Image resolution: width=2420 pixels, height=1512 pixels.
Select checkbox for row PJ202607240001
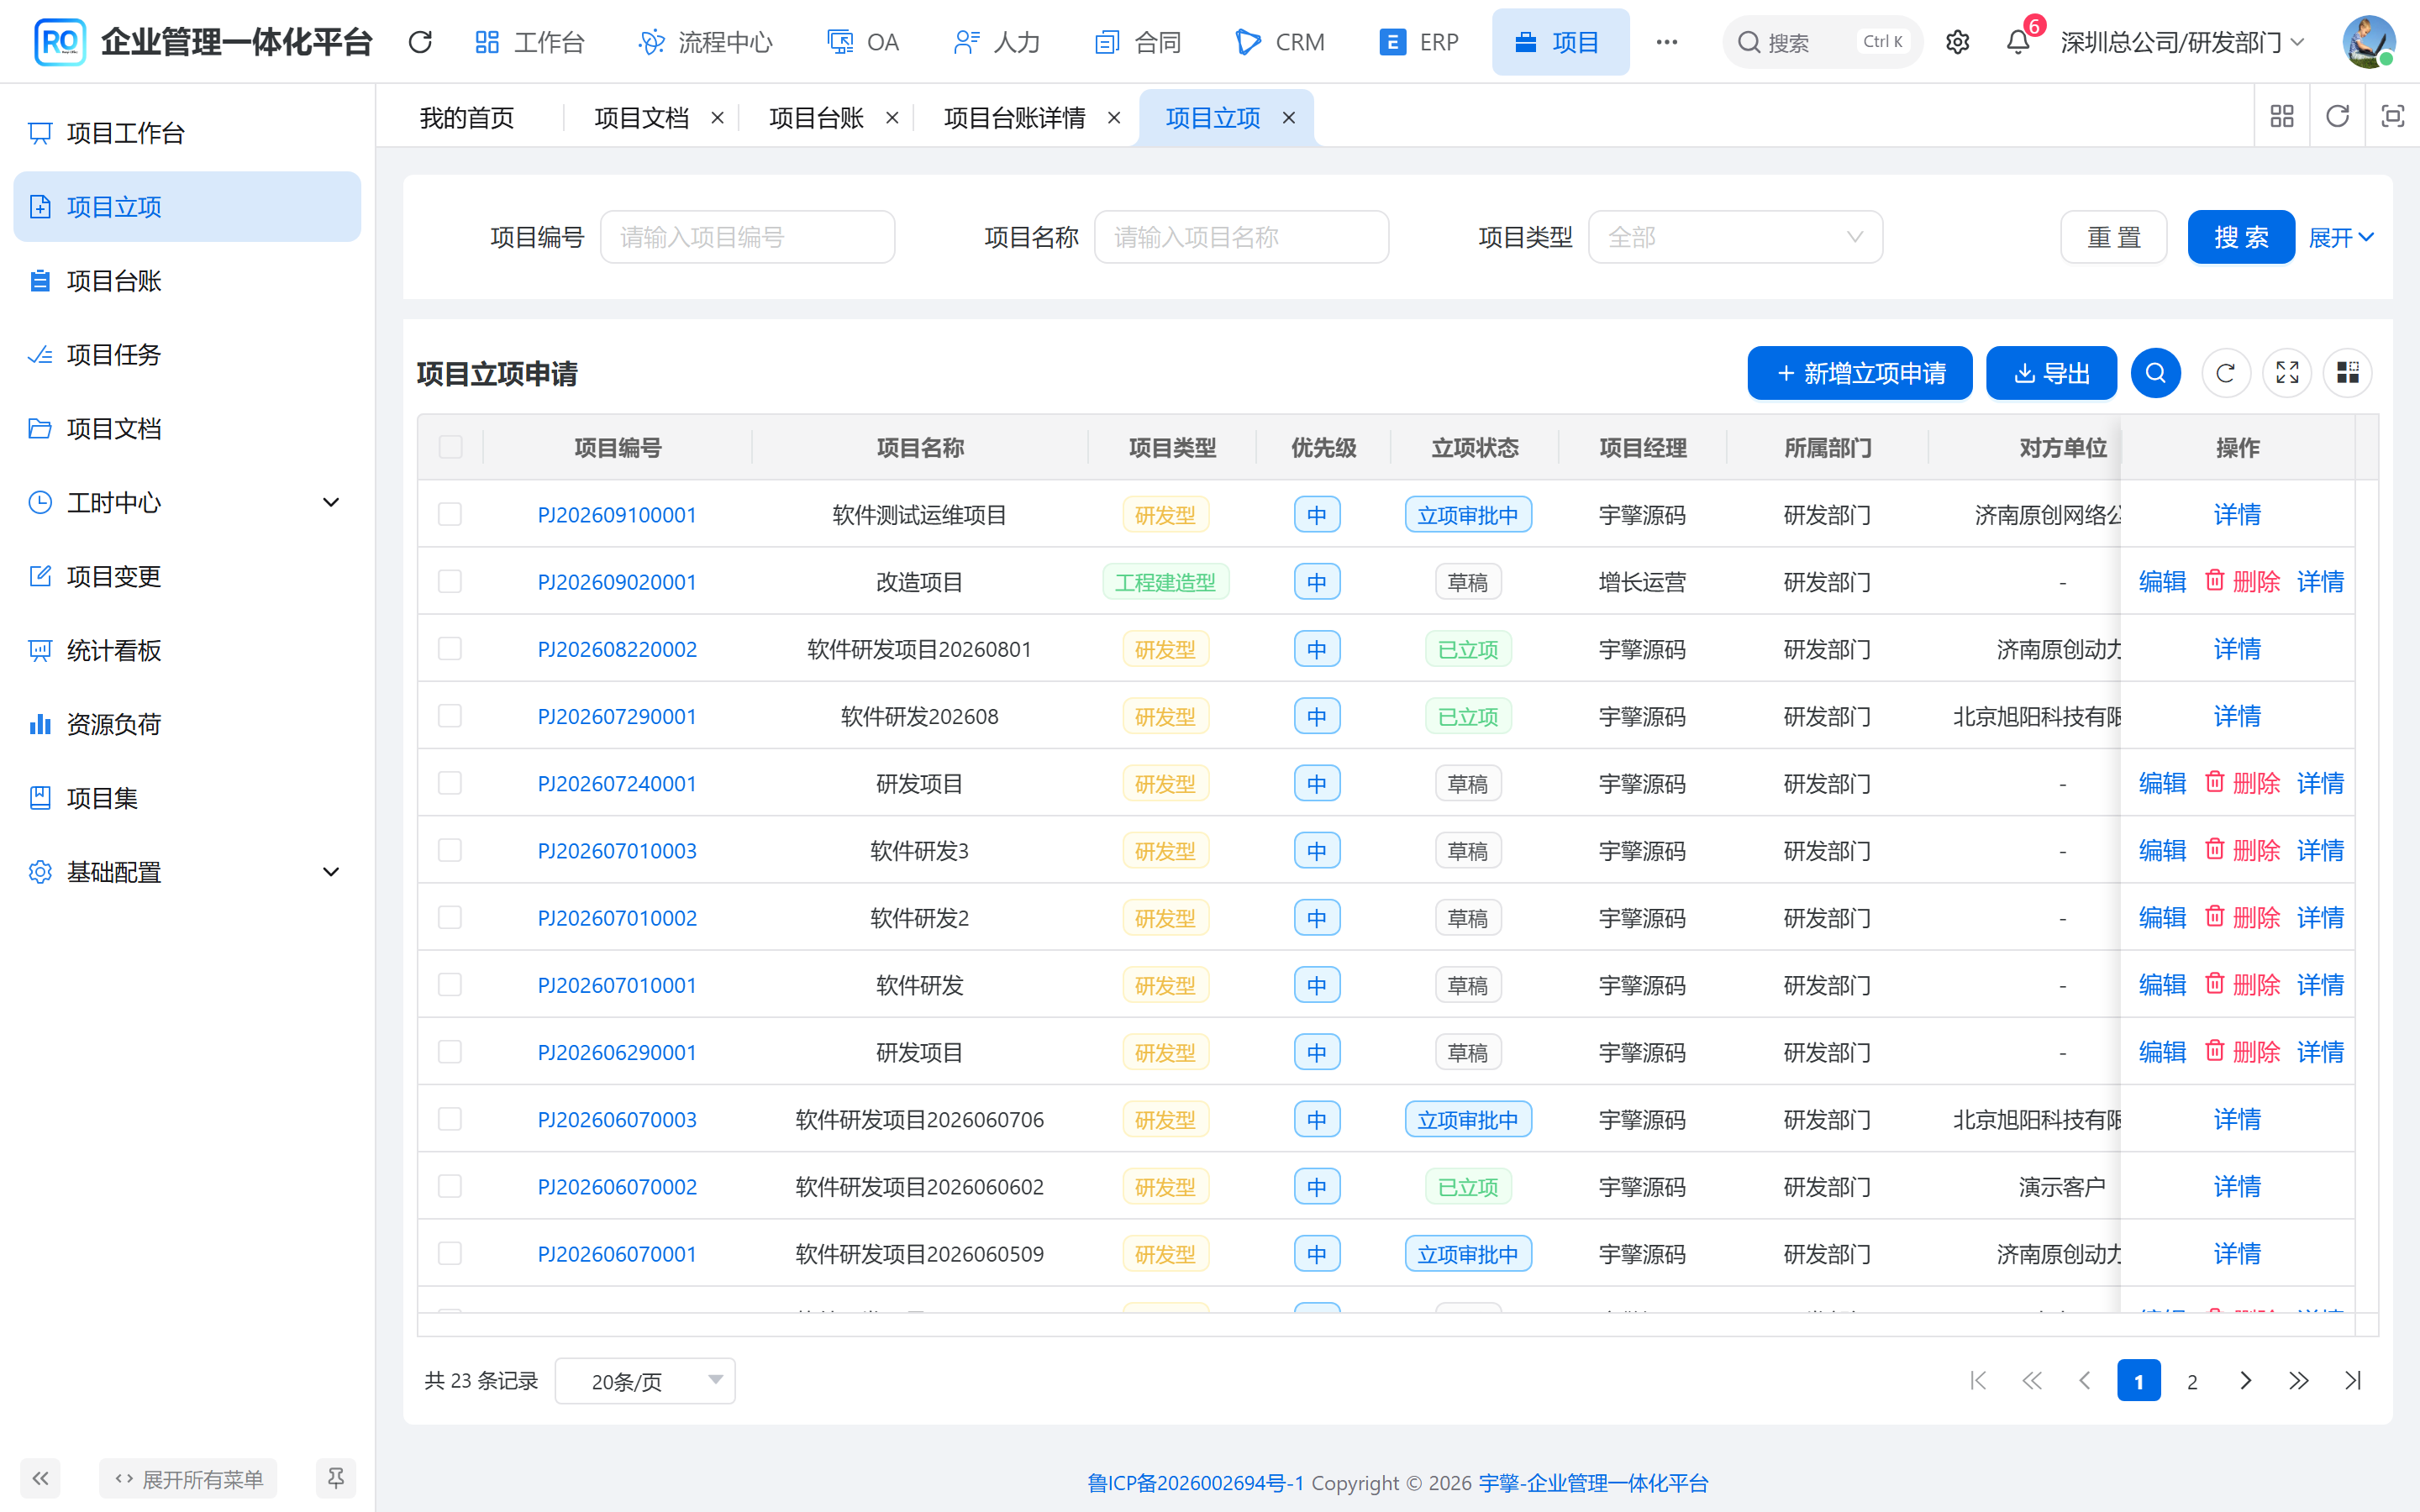tap(450, 783)
